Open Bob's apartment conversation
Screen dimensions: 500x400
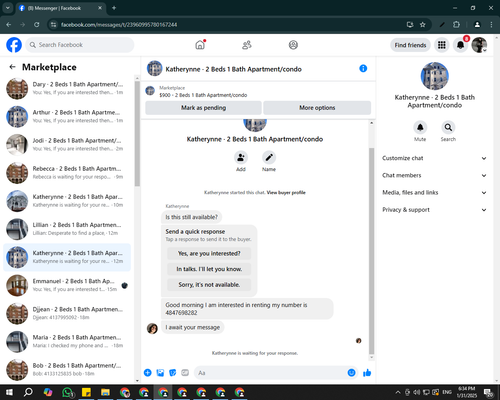pyautogui.click(x=67, y=369)
